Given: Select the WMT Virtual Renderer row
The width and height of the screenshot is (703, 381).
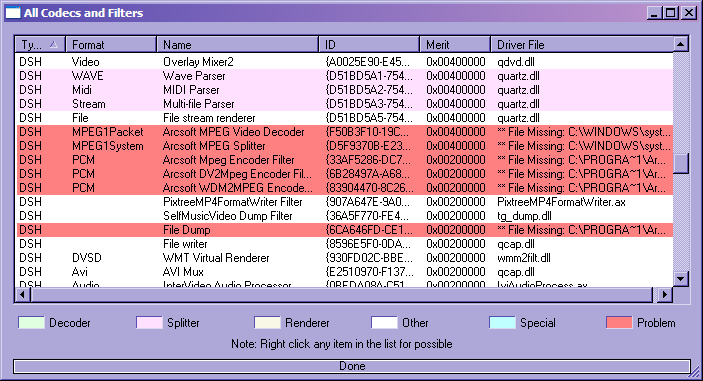Looking at the screenshot, I should coord(345,258).
